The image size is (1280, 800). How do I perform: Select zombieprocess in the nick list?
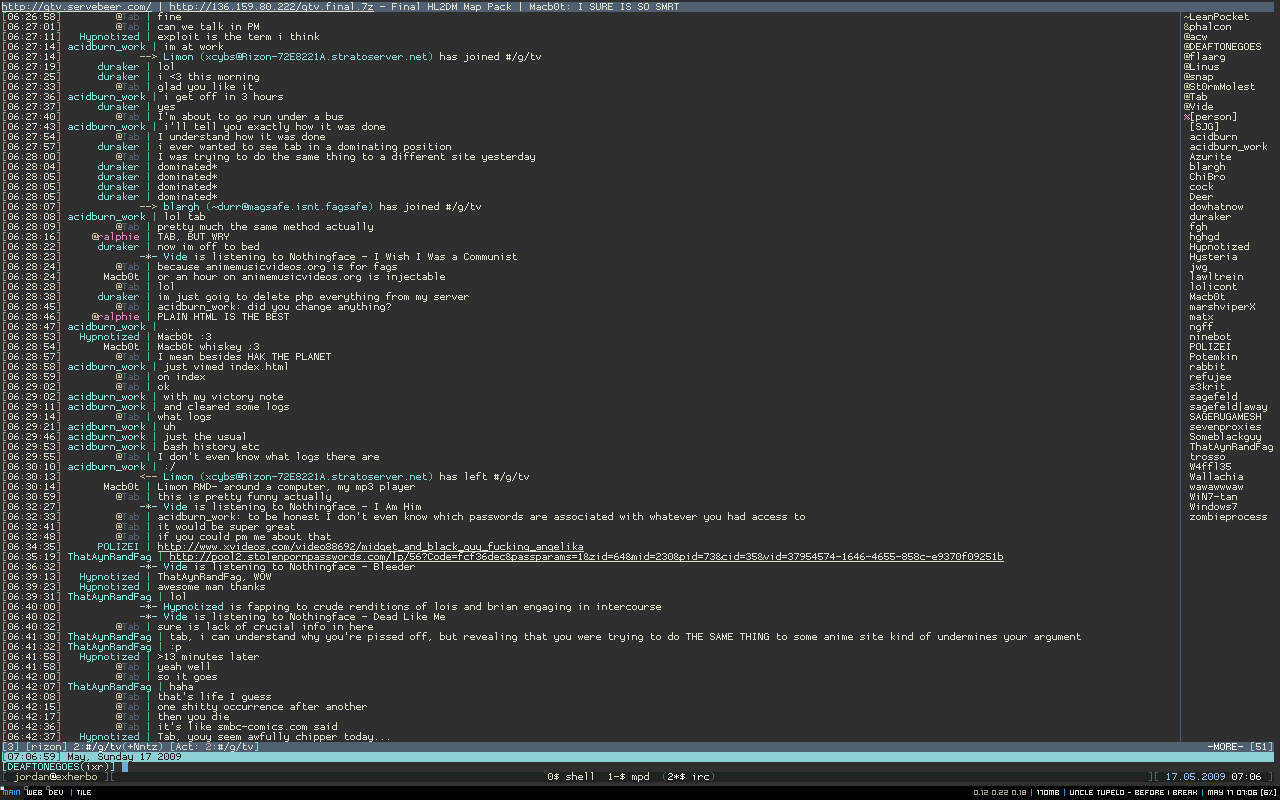(1228, 516)
